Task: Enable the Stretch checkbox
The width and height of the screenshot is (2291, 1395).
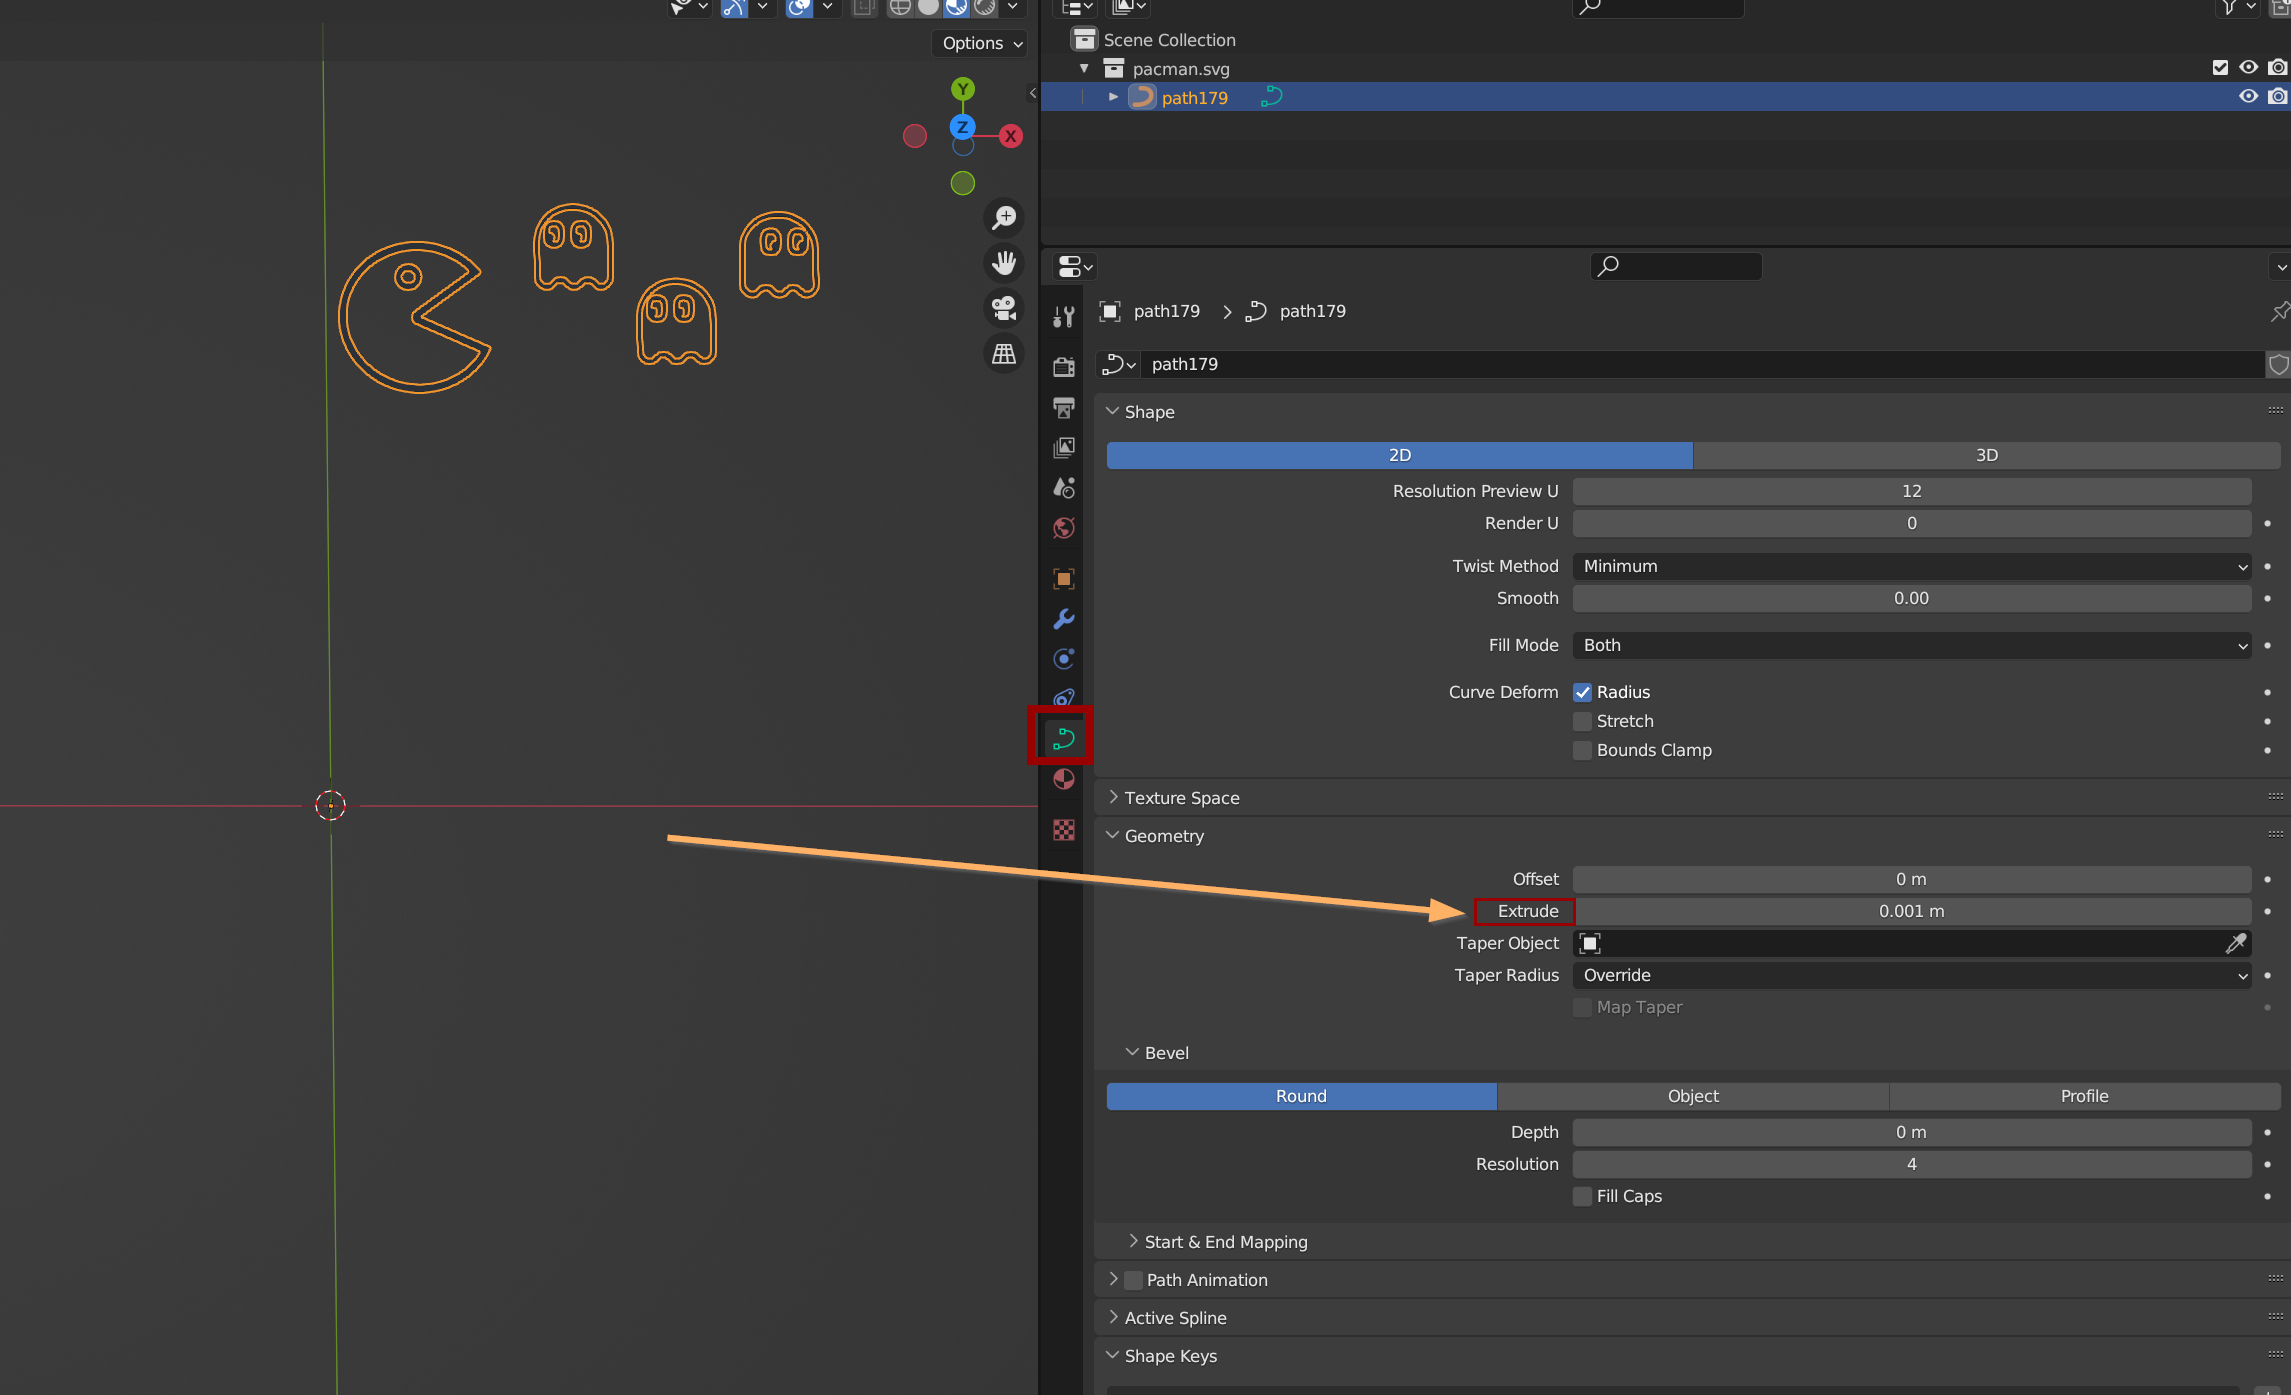Action: coord(1582,721)
